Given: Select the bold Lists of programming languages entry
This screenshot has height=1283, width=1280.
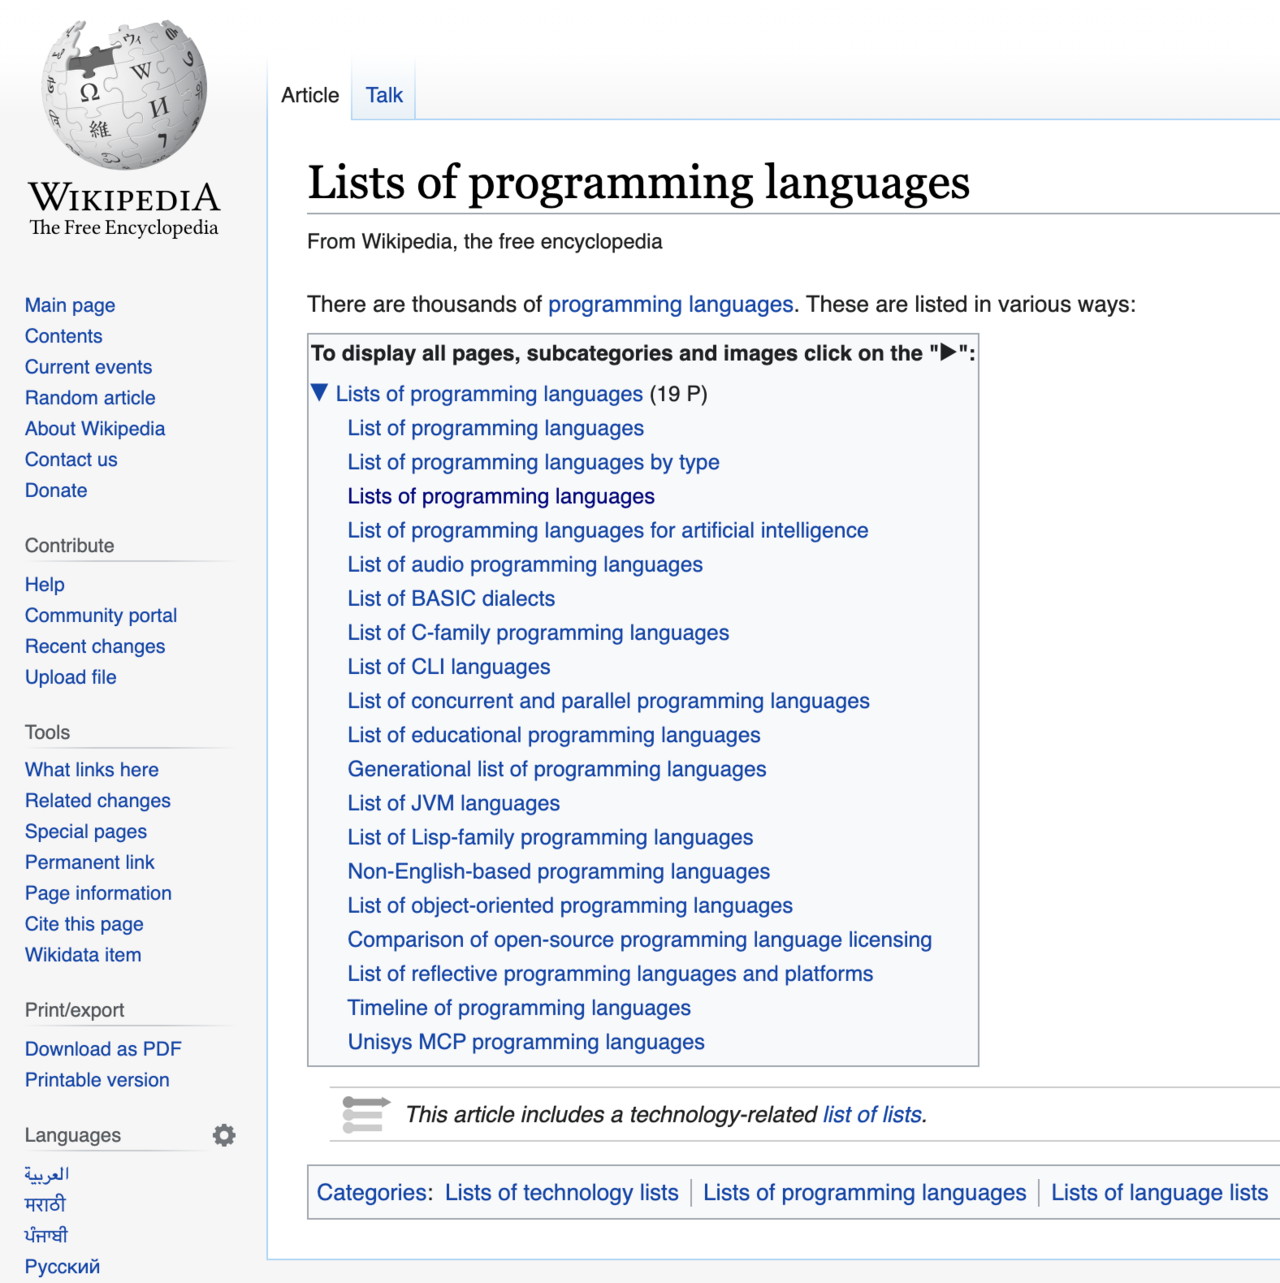Looking at the screenshot, I should point(501,496).
